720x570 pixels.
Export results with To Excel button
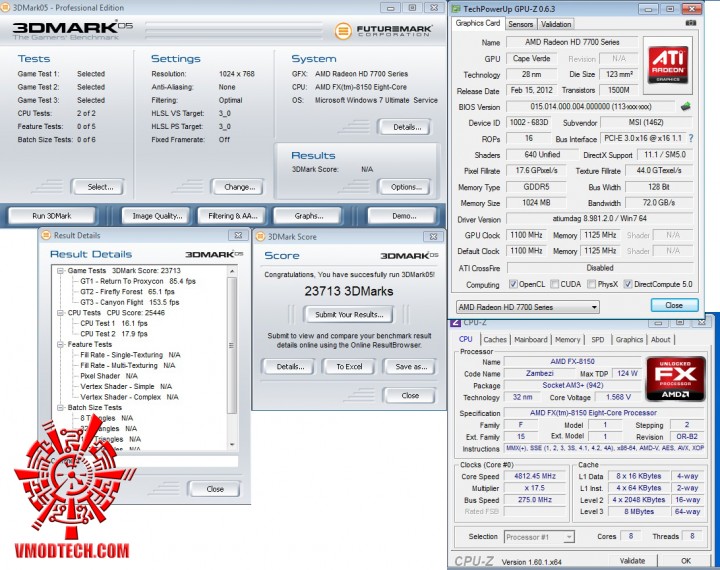coord(349,367)
